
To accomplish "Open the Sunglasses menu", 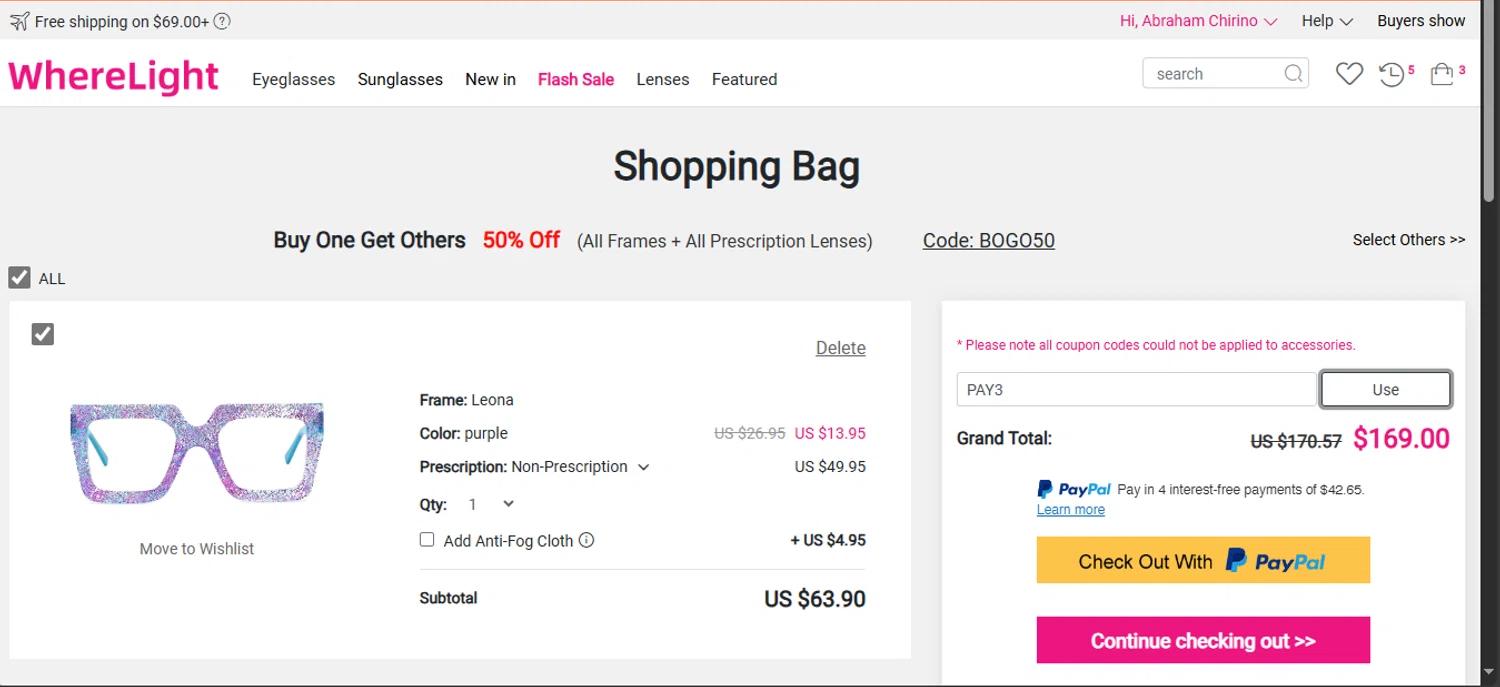I will [400, 79].
